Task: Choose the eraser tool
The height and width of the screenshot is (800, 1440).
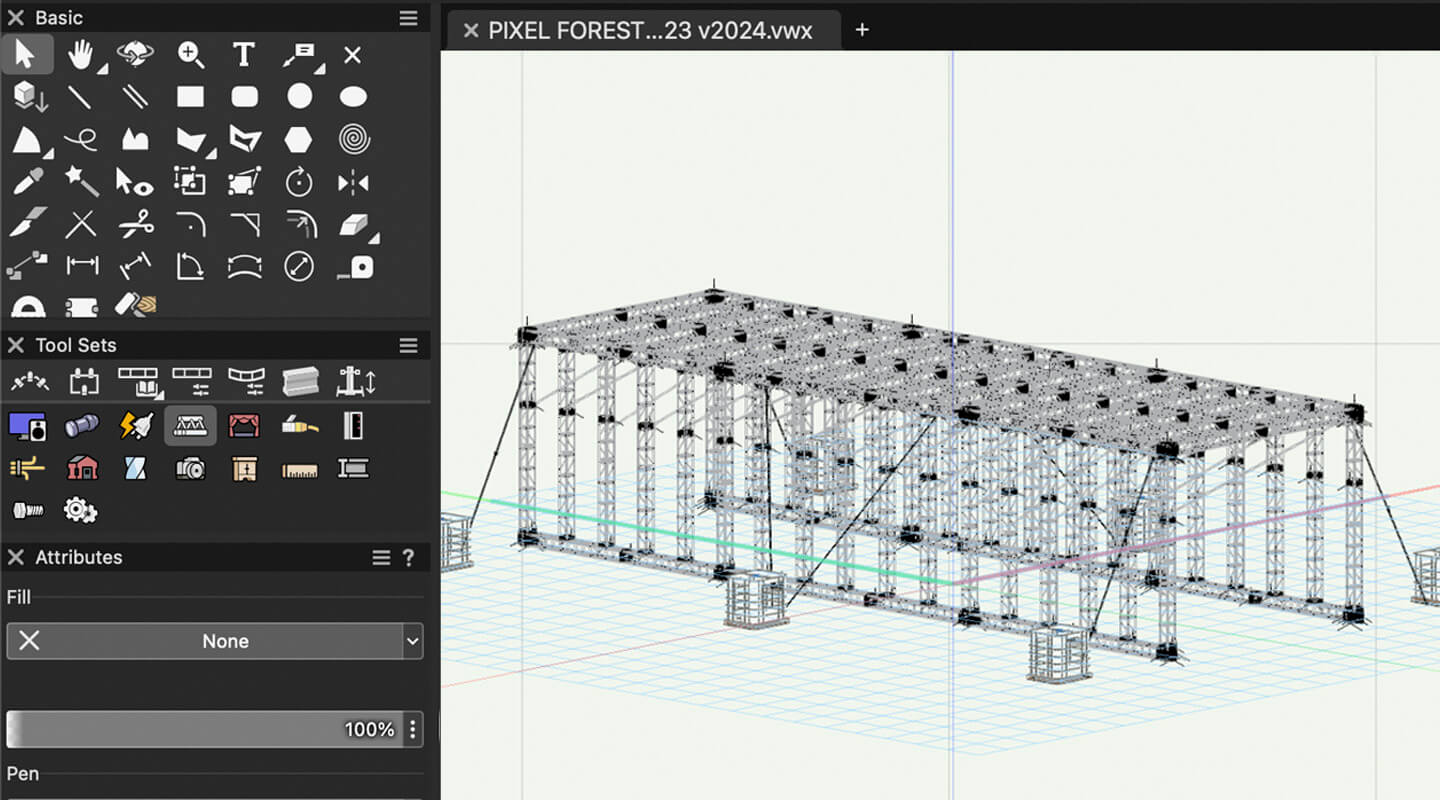Action: point(356,225)
